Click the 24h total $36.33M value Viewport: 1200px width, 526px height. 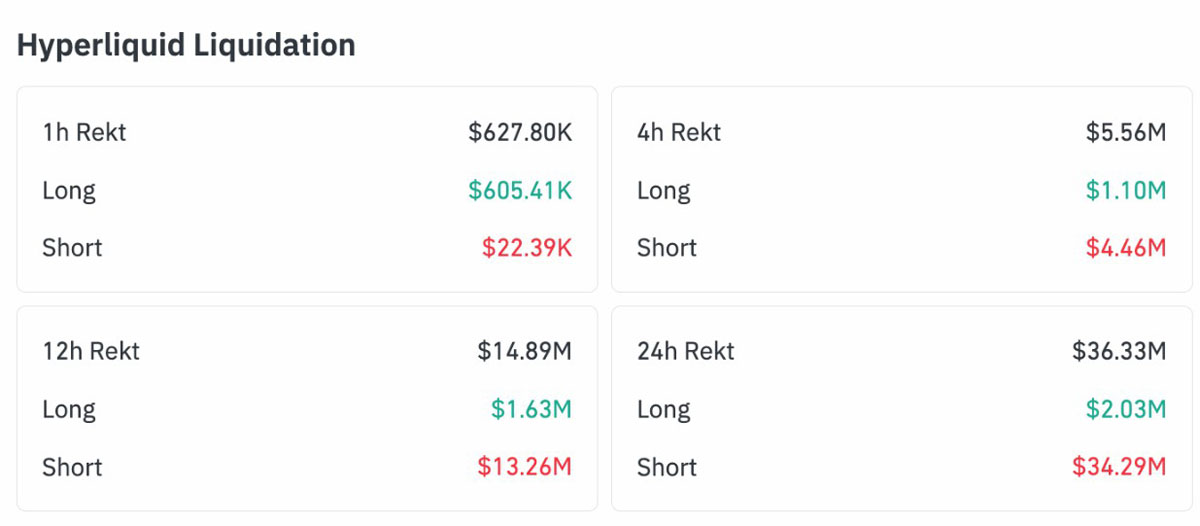point(1119,351)
